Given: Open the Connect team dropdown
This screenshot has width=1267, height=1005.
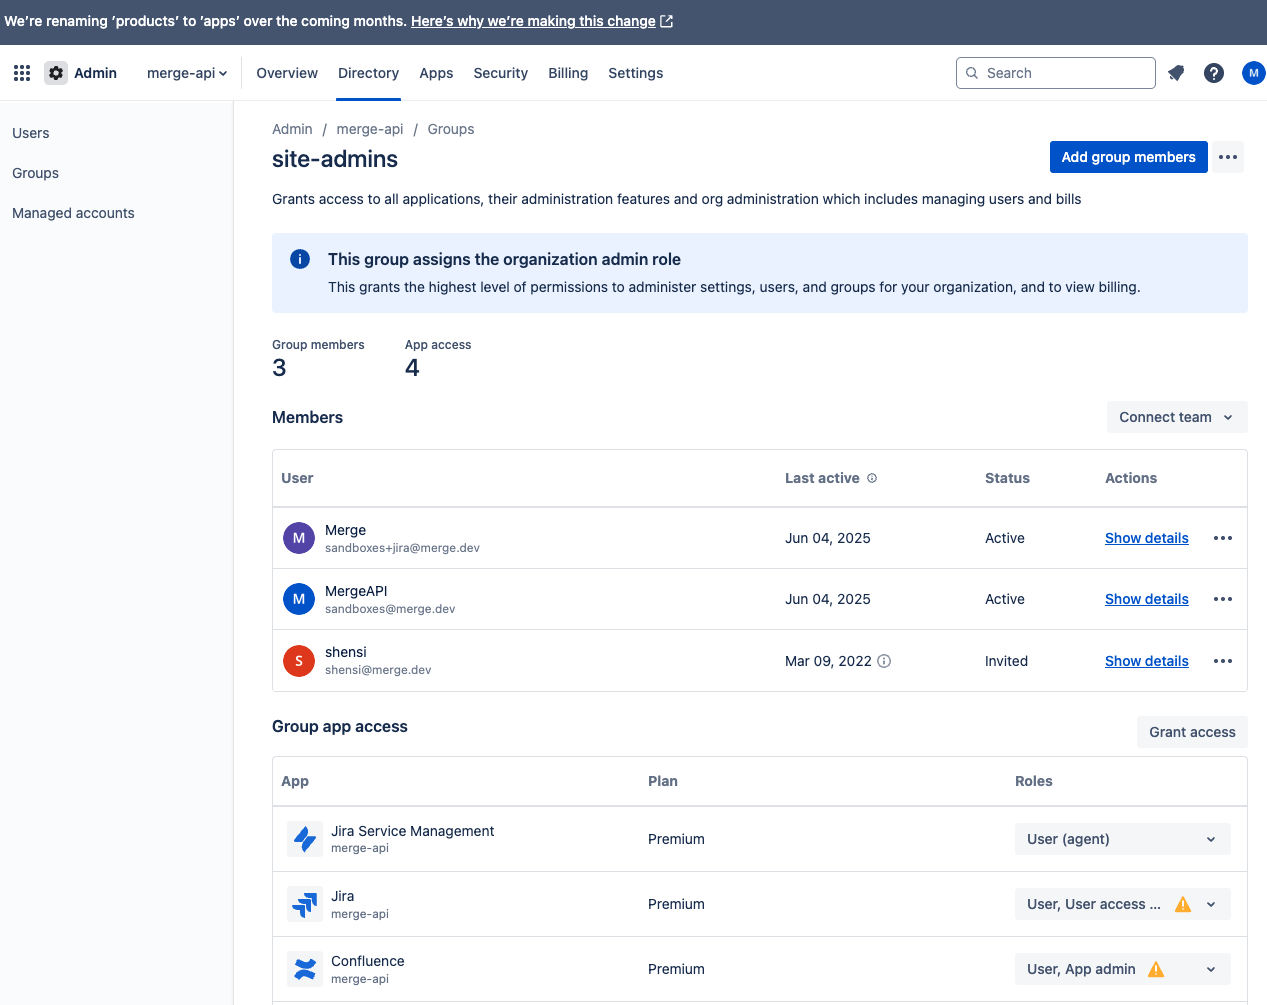Looking at the screenshot, I should point(1176,417).
